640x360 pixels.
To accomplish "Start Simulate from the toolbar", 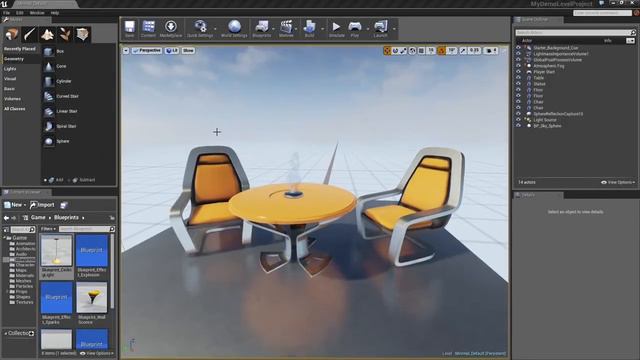I will tap(337, 29).
